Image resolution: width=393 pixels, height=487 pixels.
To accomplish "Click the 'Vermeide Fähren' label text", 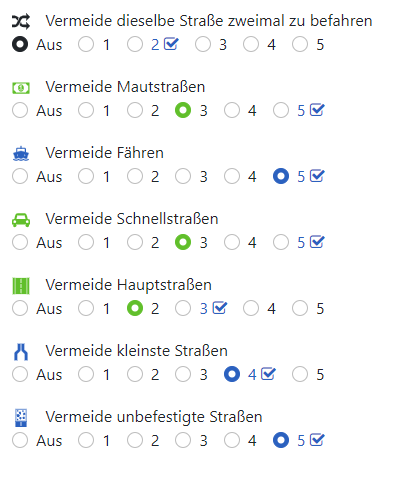I will tap(105, 153).
